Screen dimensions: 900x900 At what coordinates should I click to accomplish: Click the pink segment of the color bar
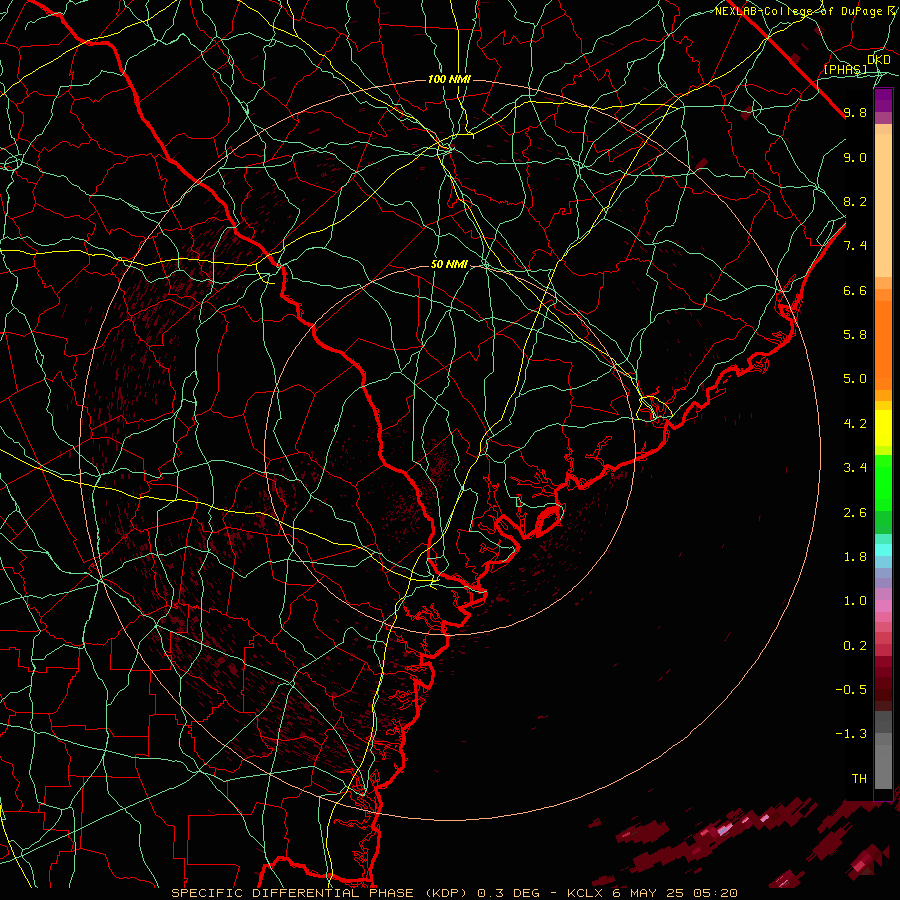tap(883, 606)
